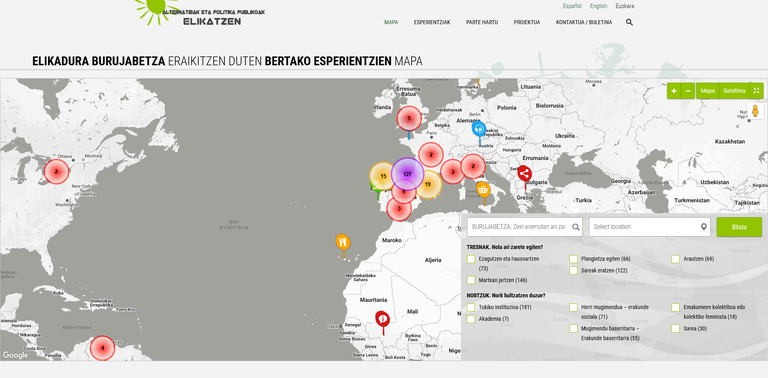Check the Ezagutzen eta hausnartzen (73) box

click(471, 259)
